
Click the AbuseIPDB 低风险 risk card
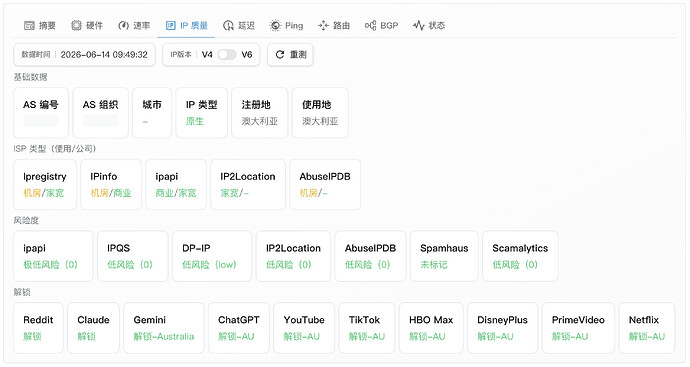371,256
